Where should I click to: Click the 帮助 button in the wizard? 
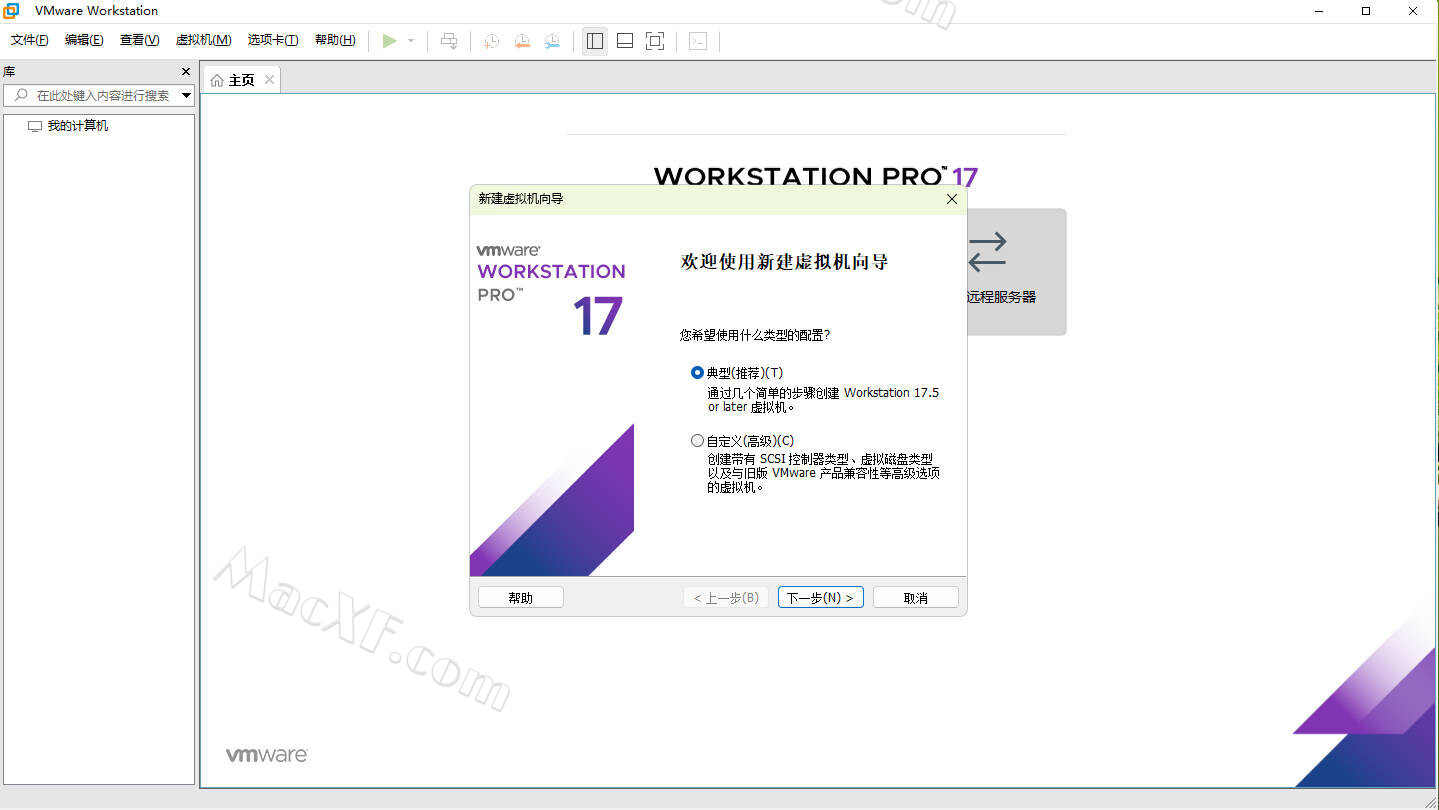(x=521, y=597)
